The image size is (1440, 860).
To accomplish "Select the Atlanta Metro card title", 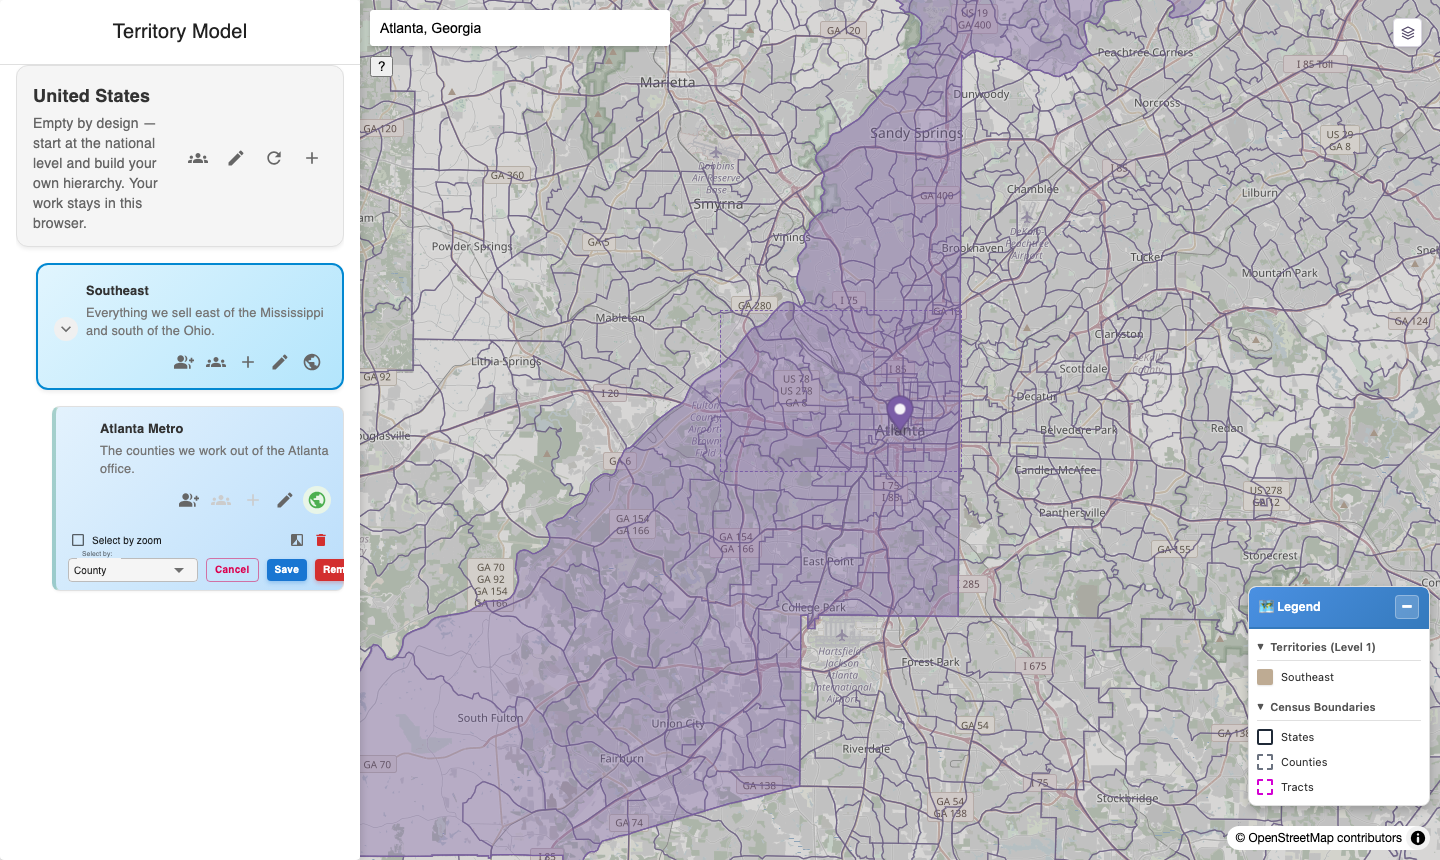I will click(x=142, y=428).
